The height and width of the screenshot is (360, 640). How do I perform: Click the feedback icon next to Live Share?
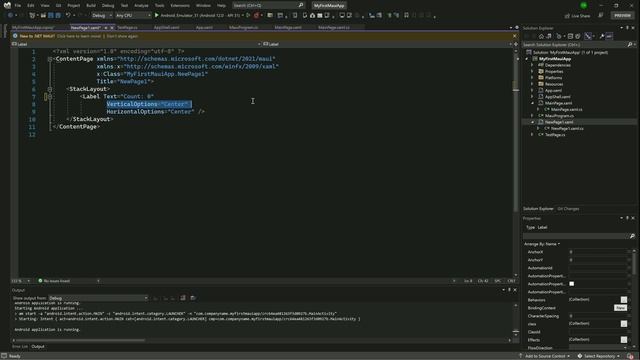(x=600, y=16)
